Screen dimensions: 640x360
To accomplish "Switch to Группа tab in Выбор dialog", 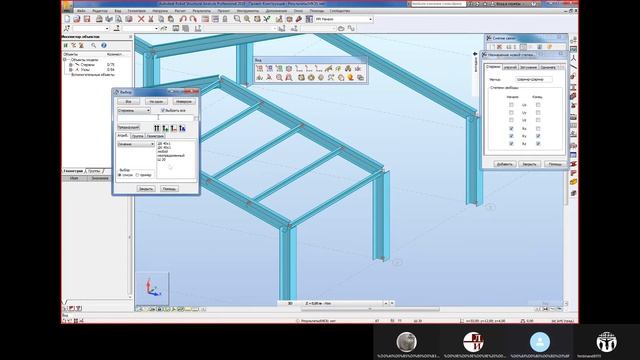I will 138,136.
